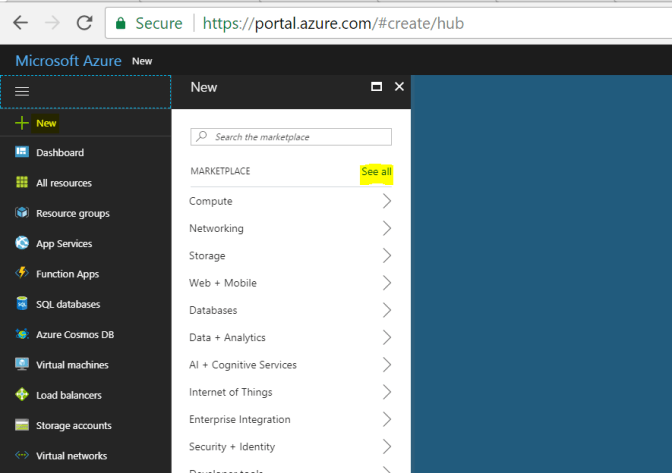Expand the Databases category chevron
The height and width of the screenshot is (473, 672).
point(386,310)
